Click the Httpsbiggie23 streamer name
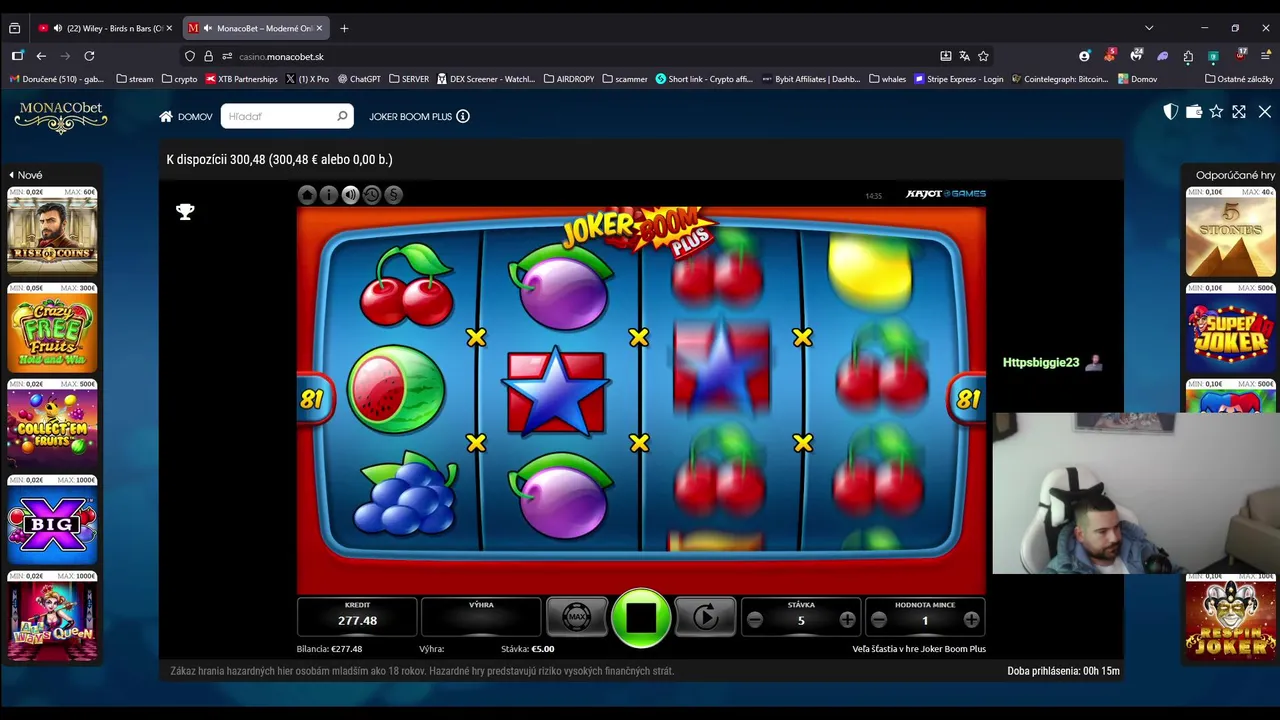 click(x=1041, y=362)
